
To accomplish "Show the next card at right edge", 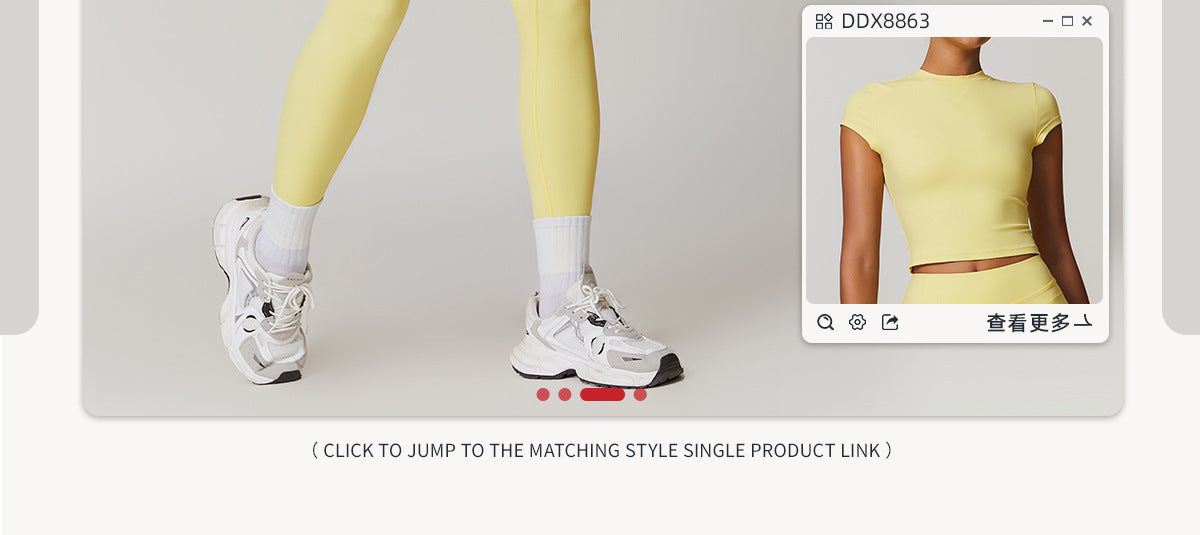I will pyautogui.click(x=1181, y=167).
